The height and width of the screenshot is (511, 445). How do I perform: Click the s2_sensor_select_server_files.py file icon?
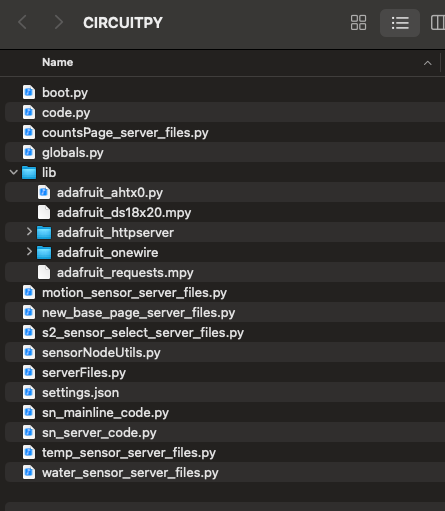29,332
